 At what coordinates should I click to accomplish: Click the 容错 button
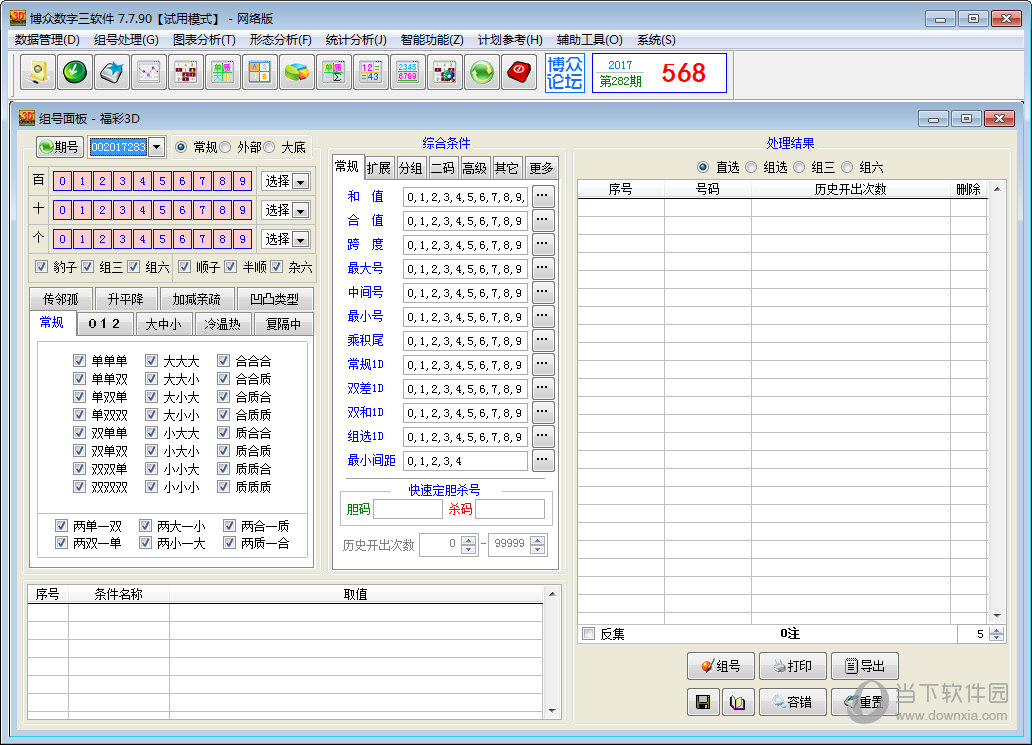coord(792,702)
